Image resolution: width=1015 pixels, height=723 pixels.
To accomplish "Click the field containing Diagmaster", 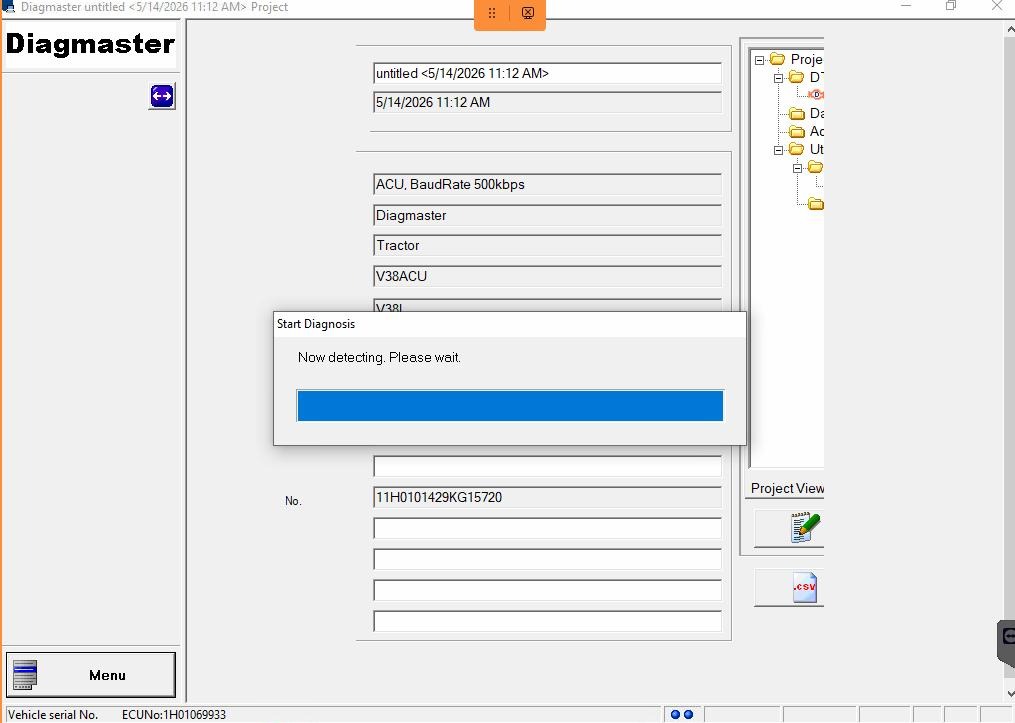I will pos(547,216).
